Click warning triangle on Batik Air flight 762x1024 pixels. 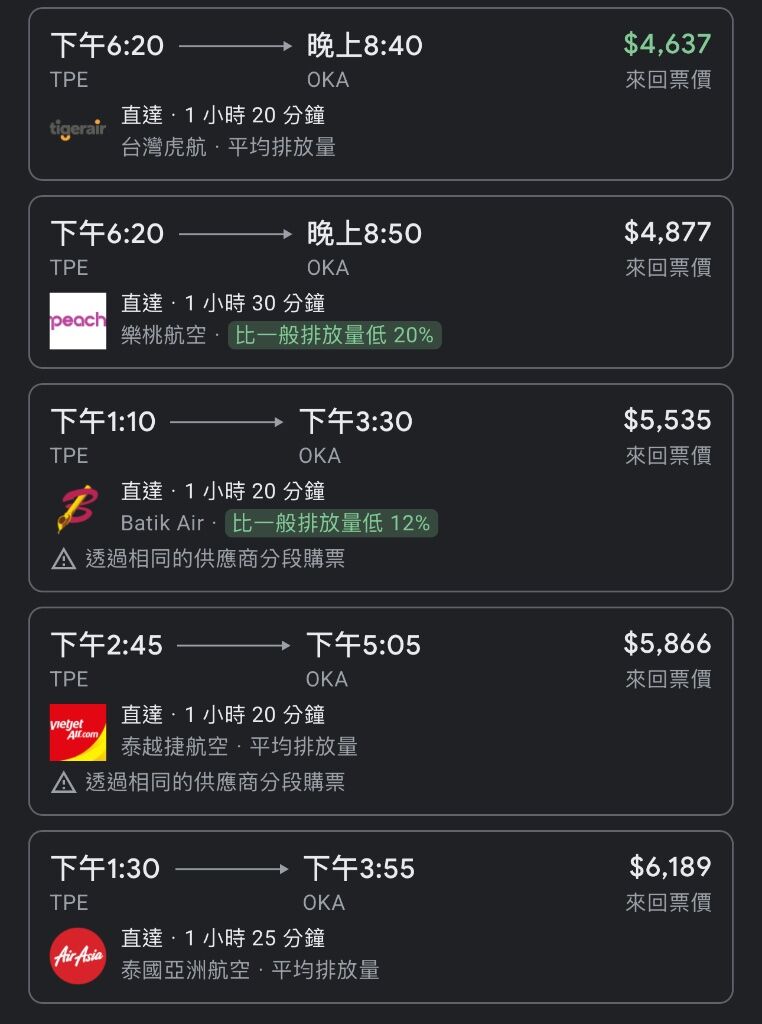pyautogui.click(x=64, y=559)
